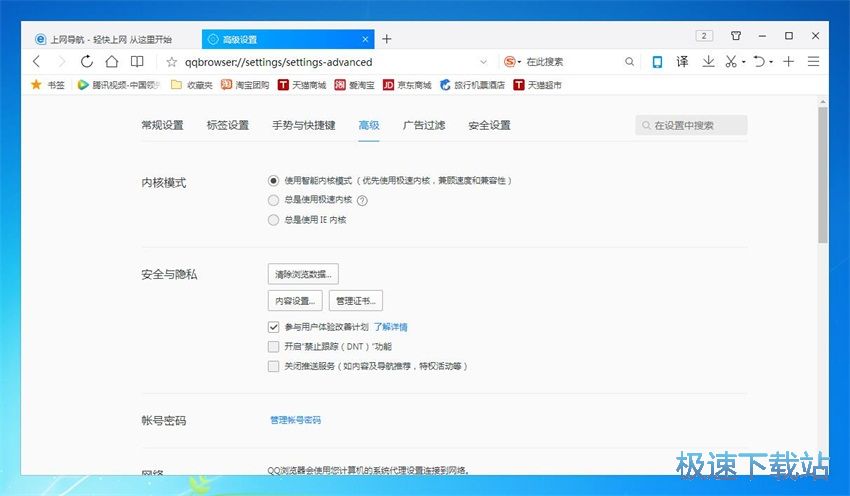Switch to the 手势与快捷键 tab
This screenshot has width=850, height=496.
coord(304,125)
